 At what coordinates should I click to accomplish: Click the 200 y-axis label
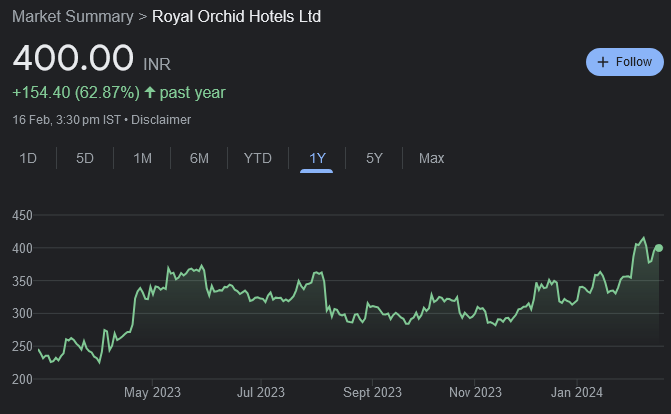tap(22, 379)
